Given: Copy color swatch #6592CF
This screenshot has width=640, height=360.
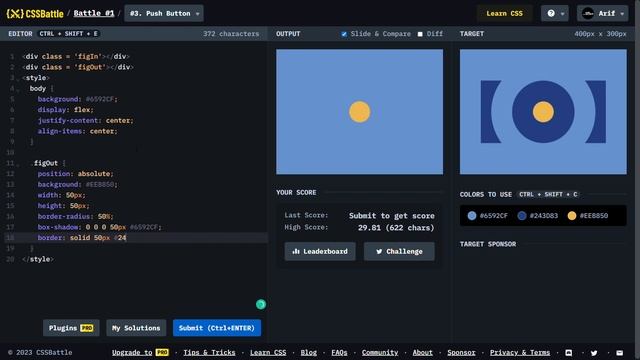Looking at the screenshot, I should click(488, 216).
